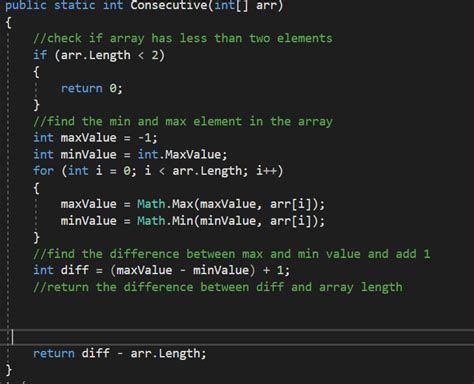
Task: Click the maxValue declaration set to -1
Action: click(x=95, y=138)
